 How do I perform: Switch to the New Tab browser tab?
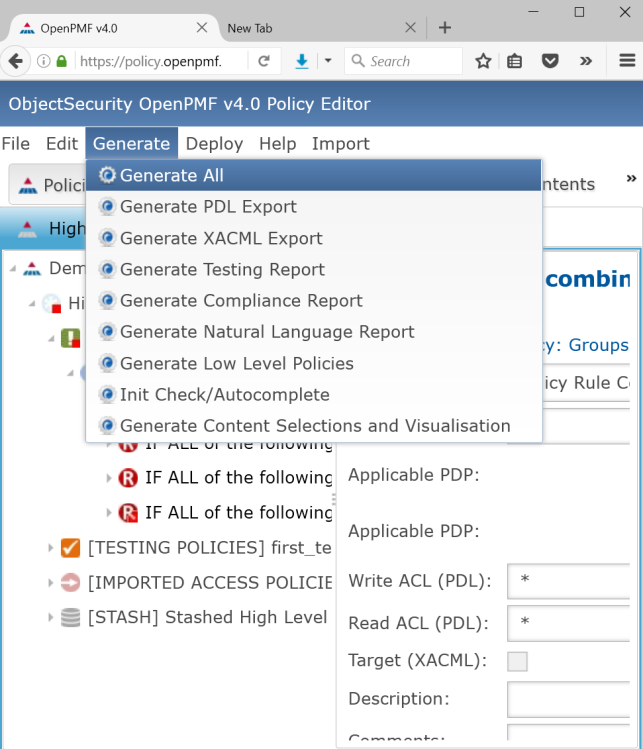tap(313, 28)
